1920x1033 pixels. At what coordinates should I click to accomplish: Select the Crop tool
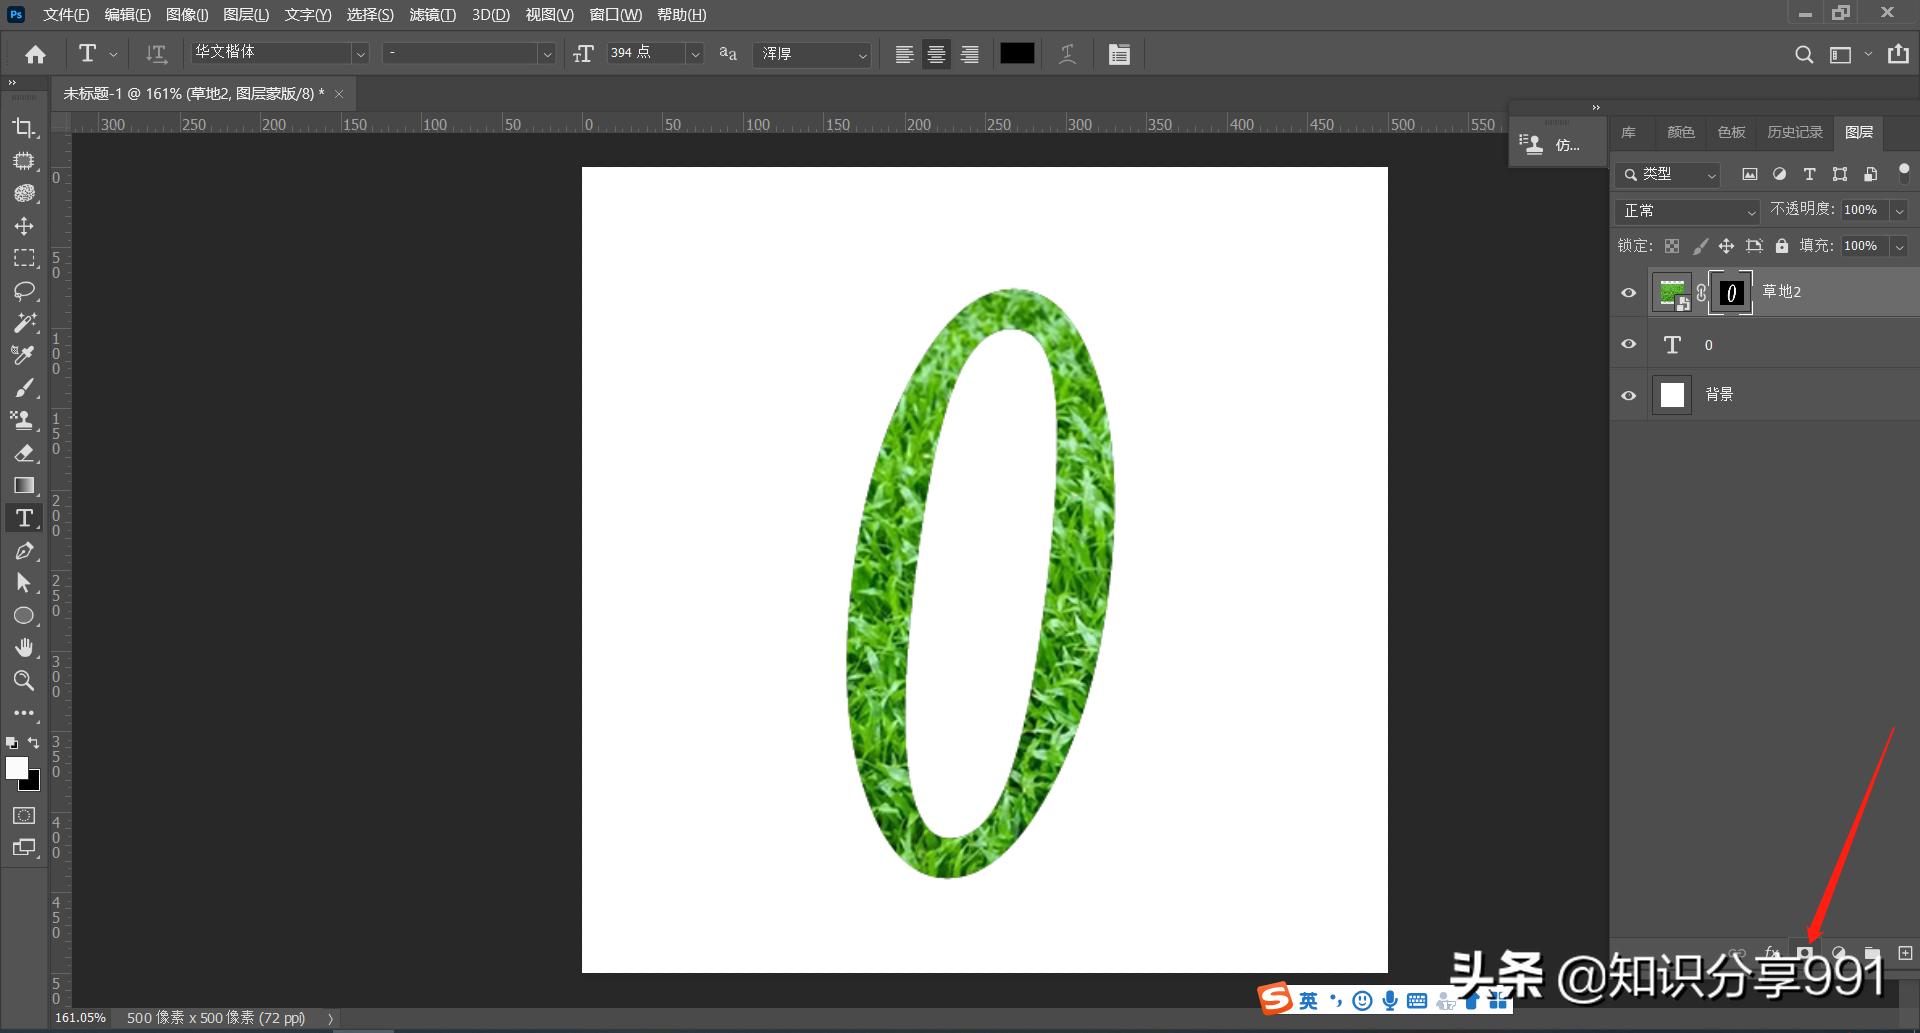pyautogui.click(x=24, y=128)
